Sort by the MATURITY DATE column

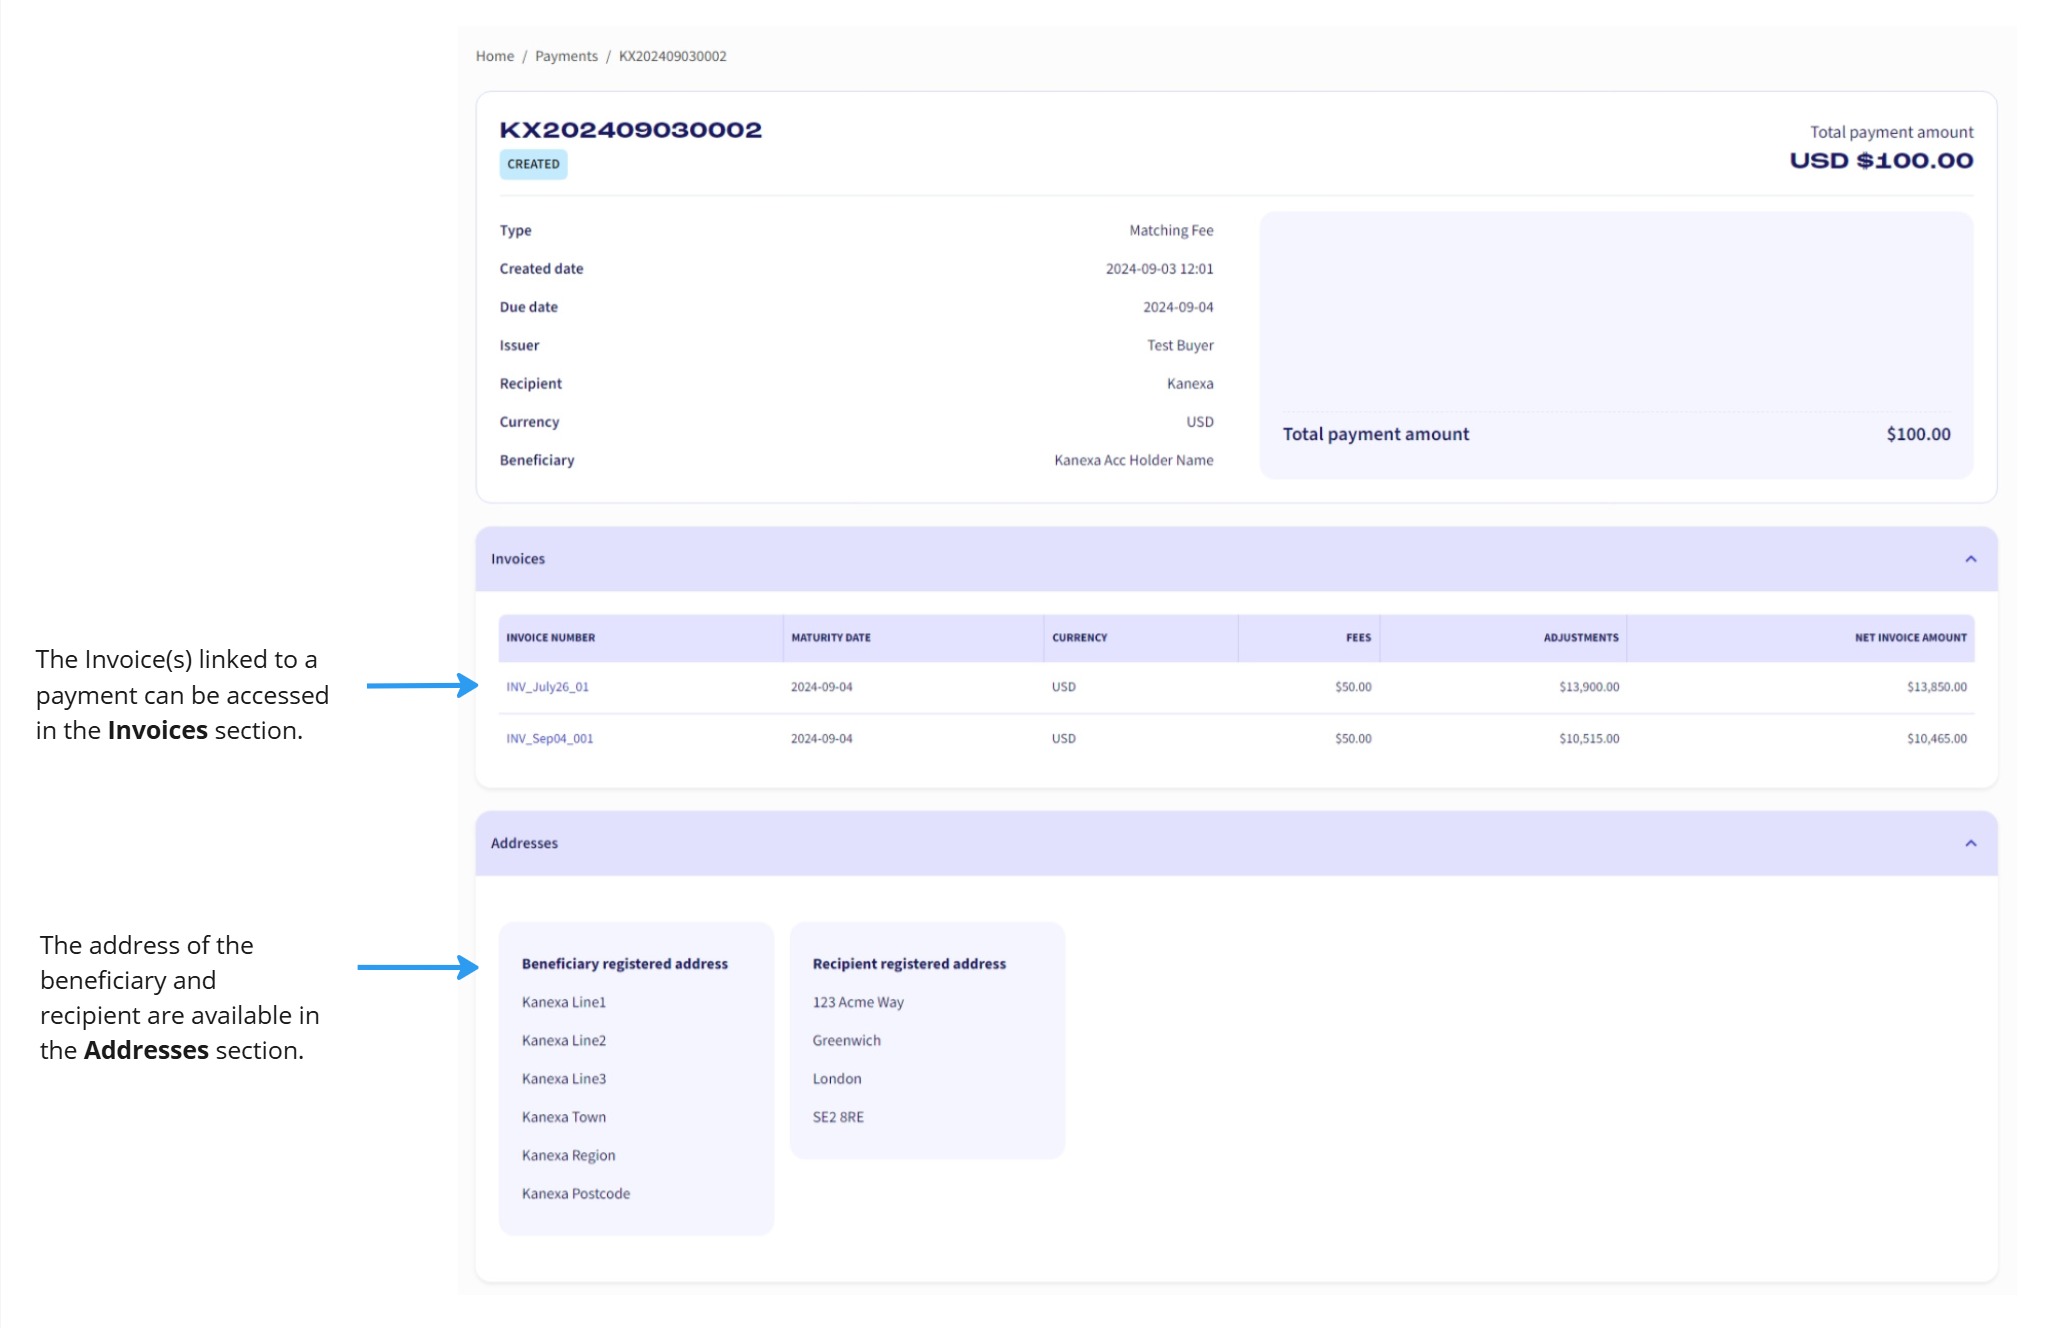[830, 637]
